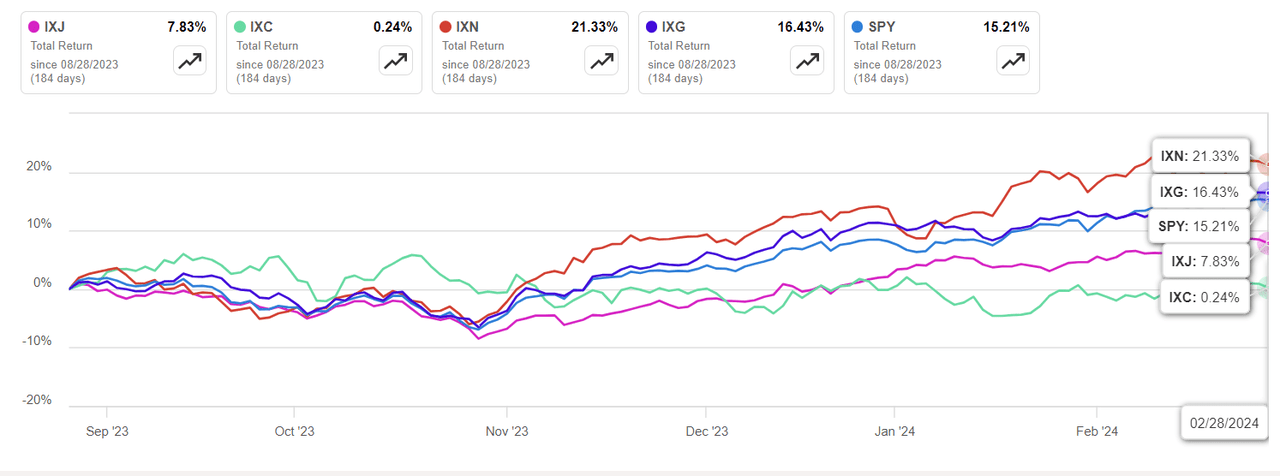
Task: Open the IXG trend chart icon
Action: tap(807, 61)
